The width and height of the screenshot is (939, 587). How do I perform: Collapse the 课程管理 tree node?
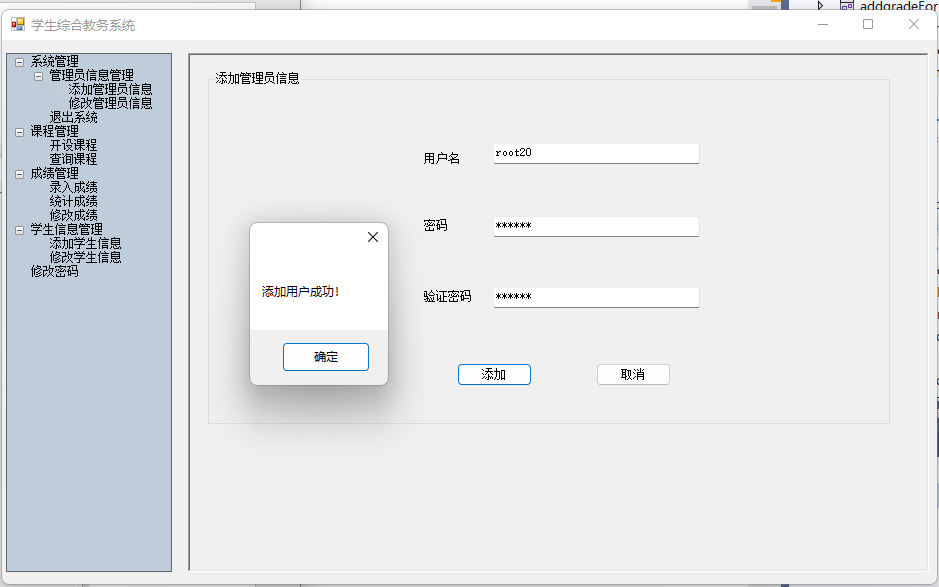(x=20, y=132)
